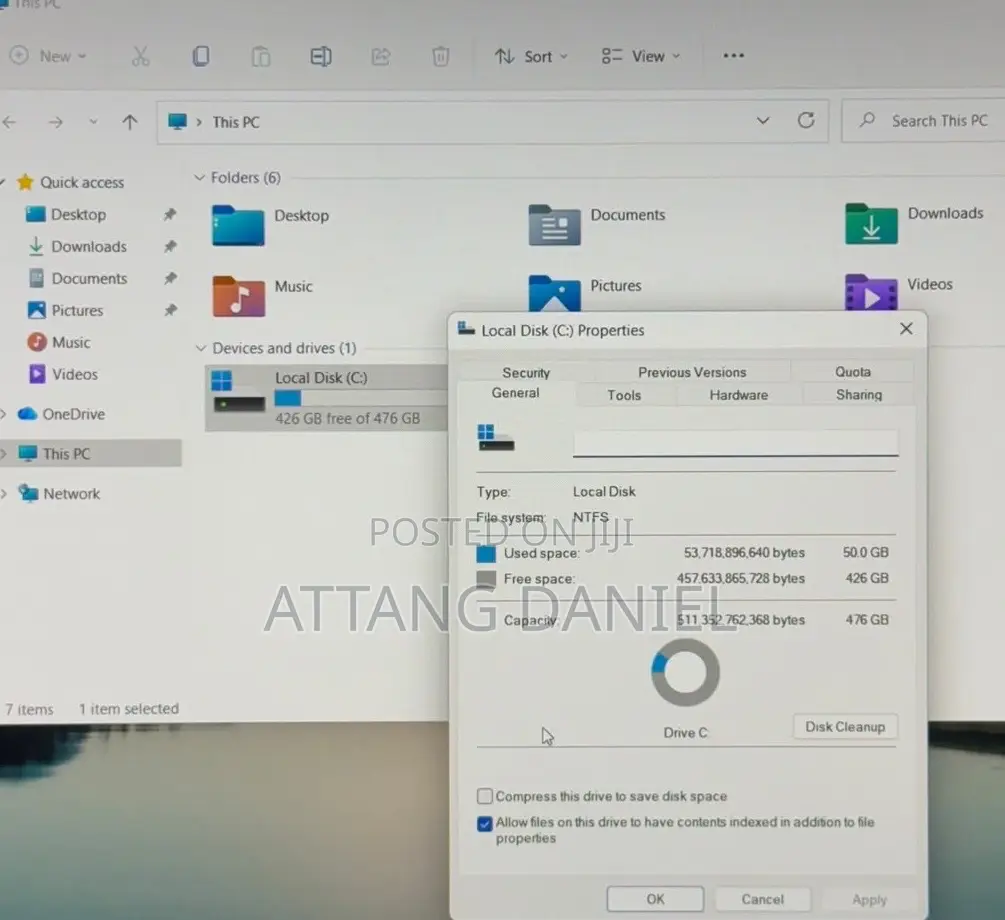This screenshot has height=920, width=1005.
Task: Select OneDrive in the navigation pane
Action: [73, 414]
